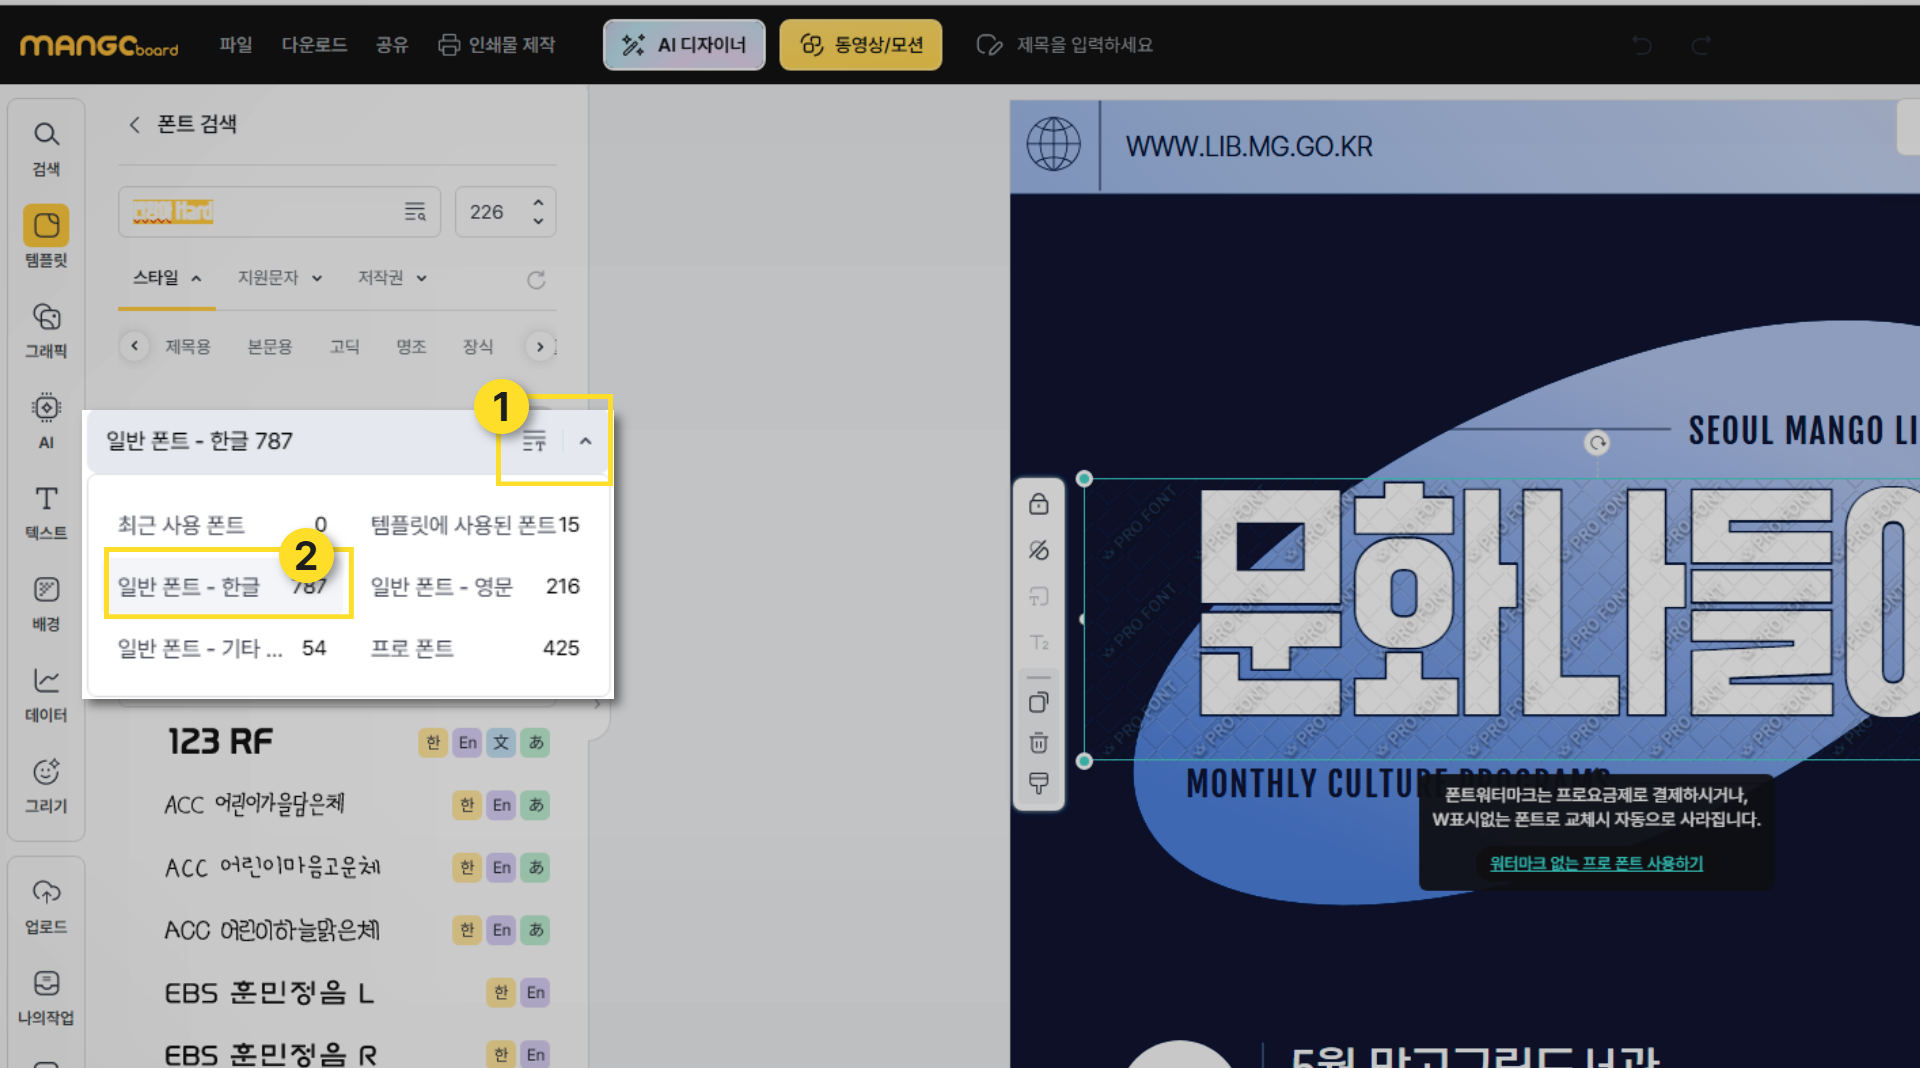This screenshot has width=1920, height=1068.
Task: Open the Templates panel in sidebar
Action: [46, 237]
